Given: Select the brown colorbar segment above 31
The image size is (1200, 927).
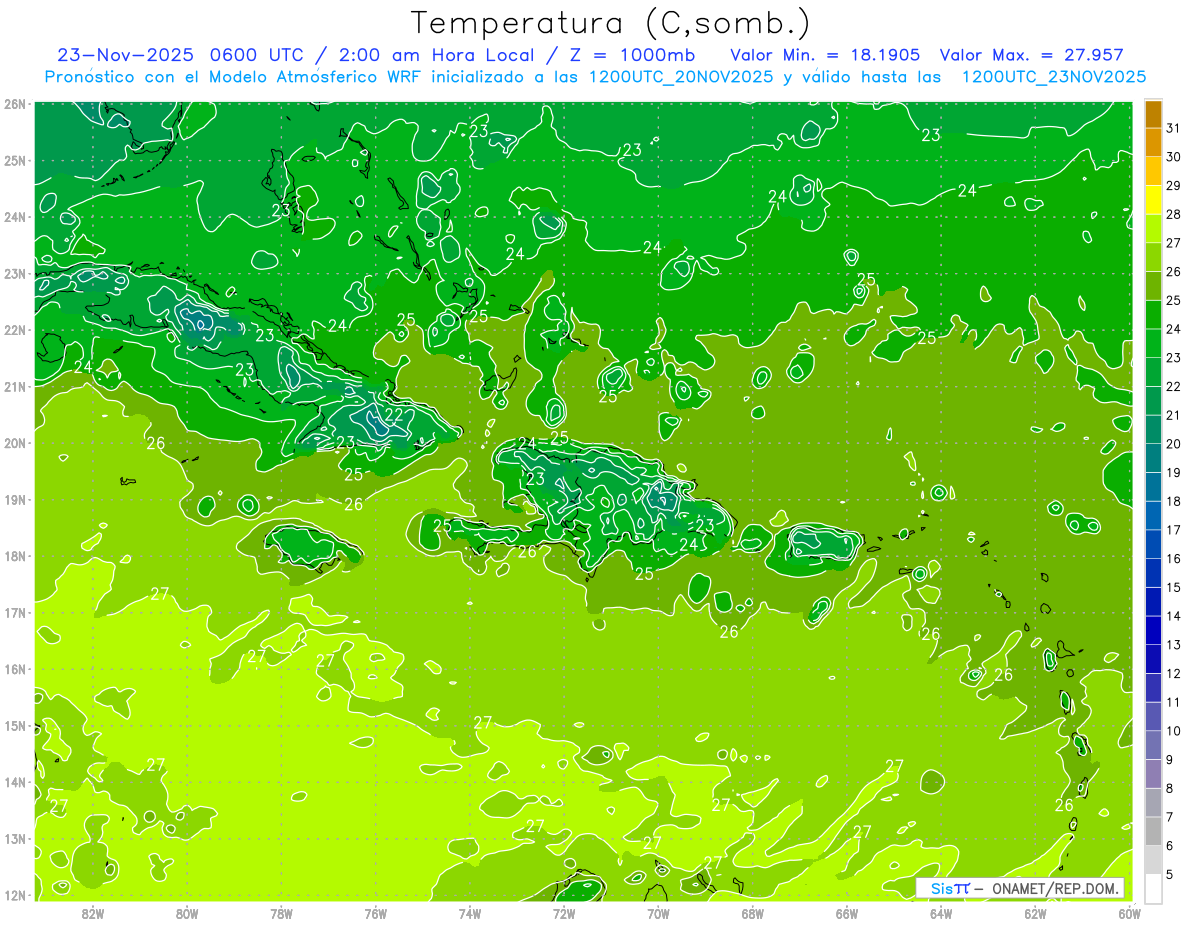Looking at the screenshot, I should 1153,114.
